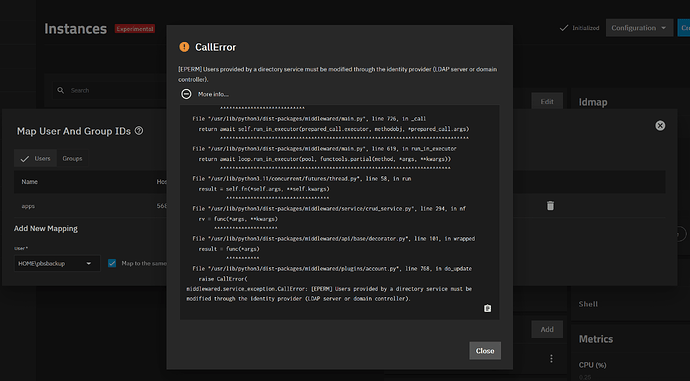690x381 pixels.
Task: Close the CallError dialog
Action: point(484,351)
